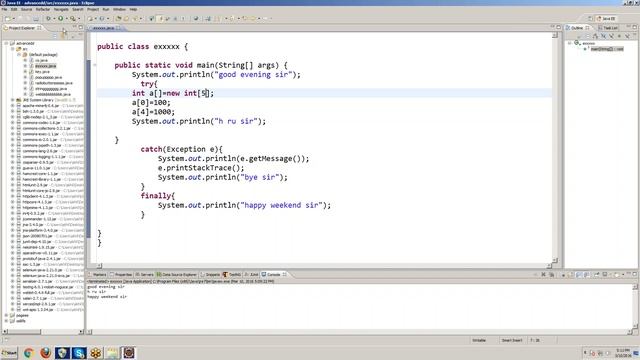The image size is (640, 360).
Task: Select exxxxx.java in the Project Explorer
Action: click(x=45, y=66)
